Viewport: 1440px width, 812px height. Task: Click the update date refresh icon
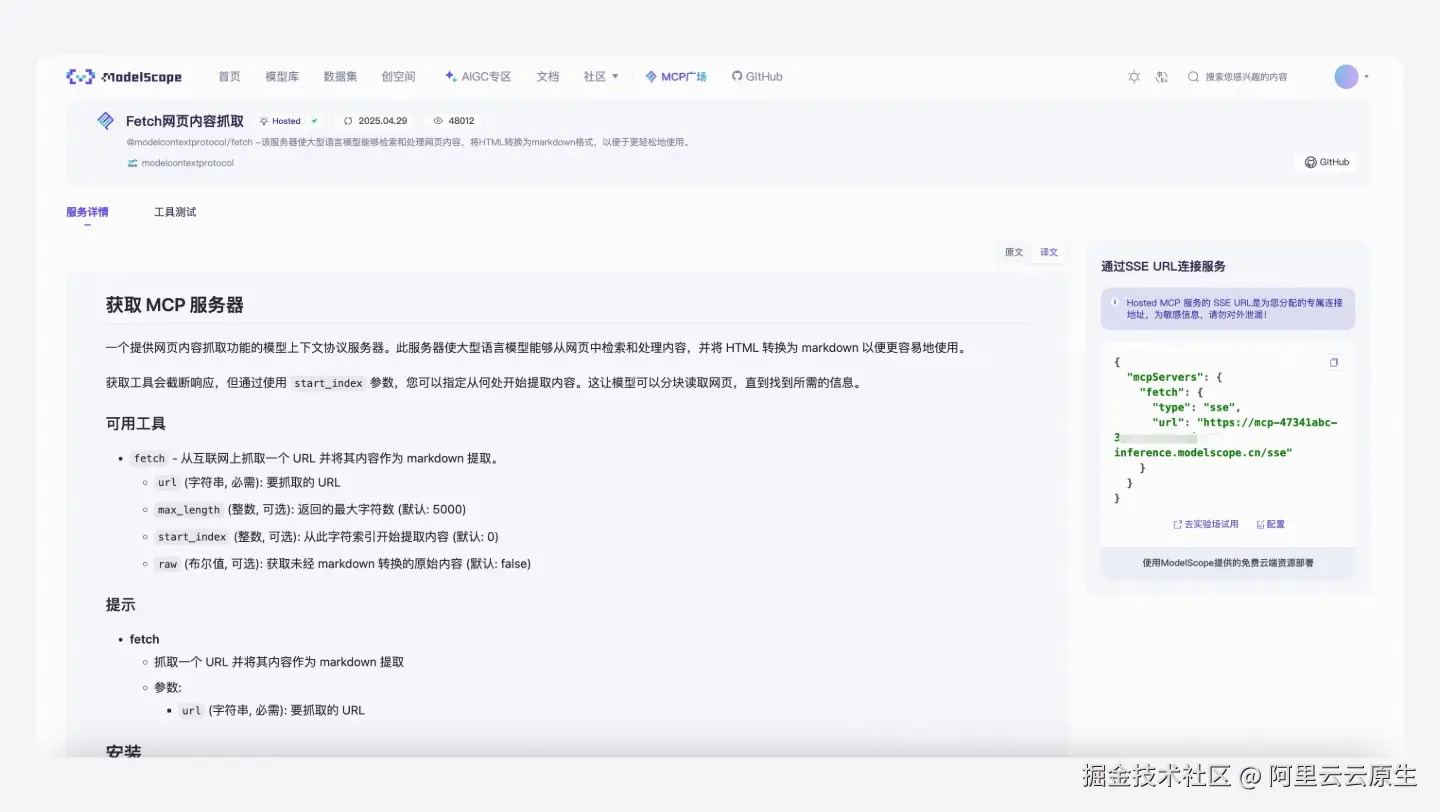point(348,121)
